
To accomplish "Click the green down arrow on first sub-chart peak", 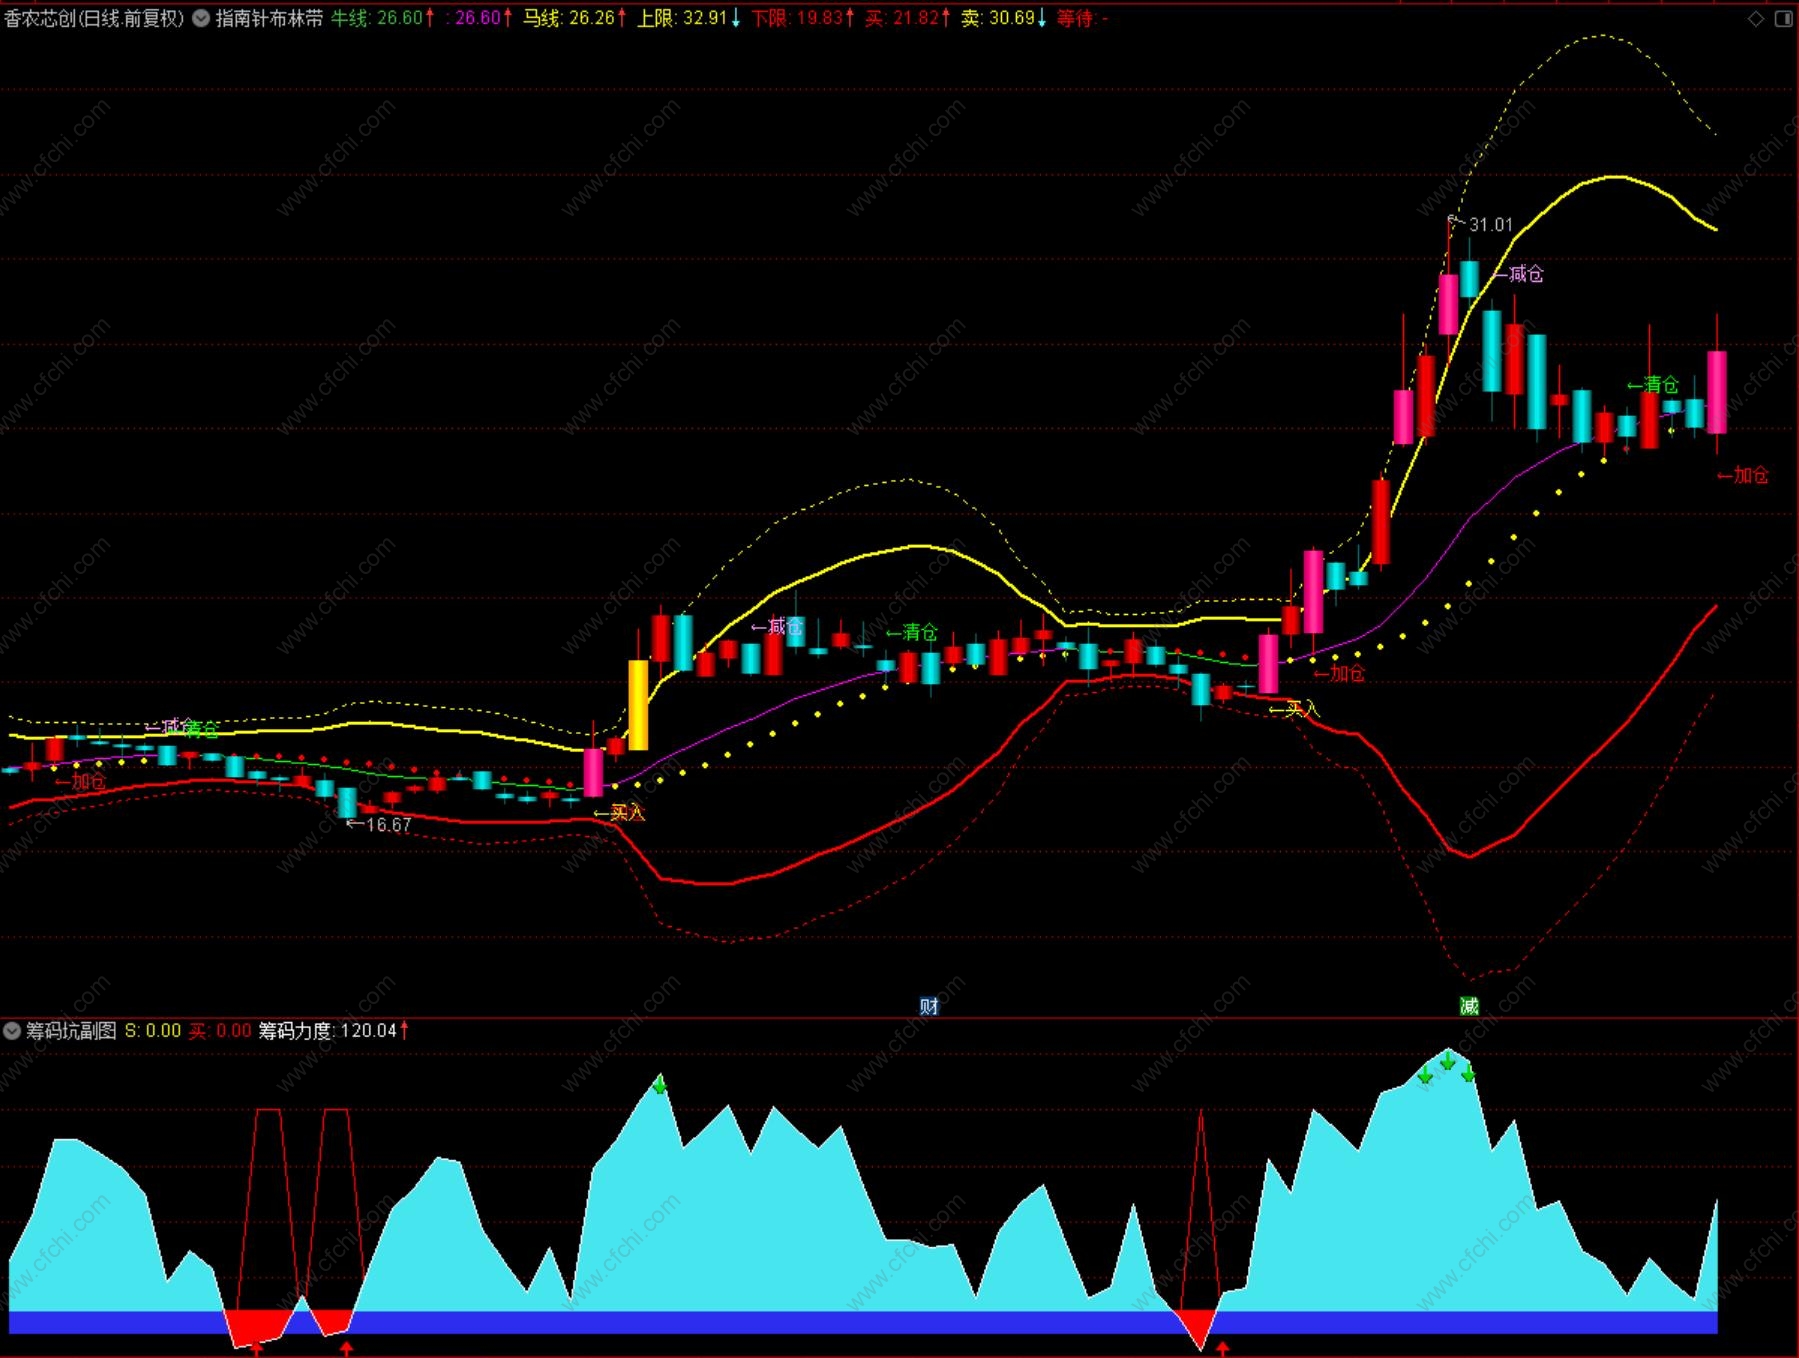I will [659, 1084].
